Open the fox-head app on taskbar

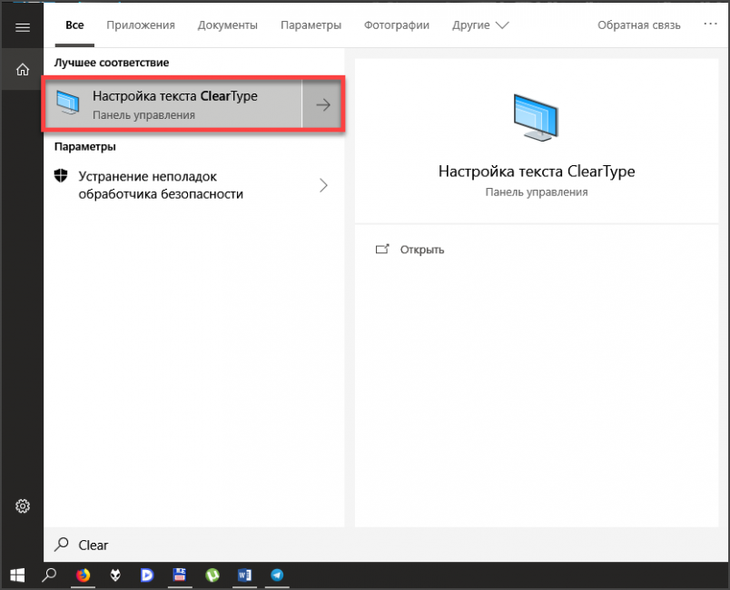click(115, 576)
